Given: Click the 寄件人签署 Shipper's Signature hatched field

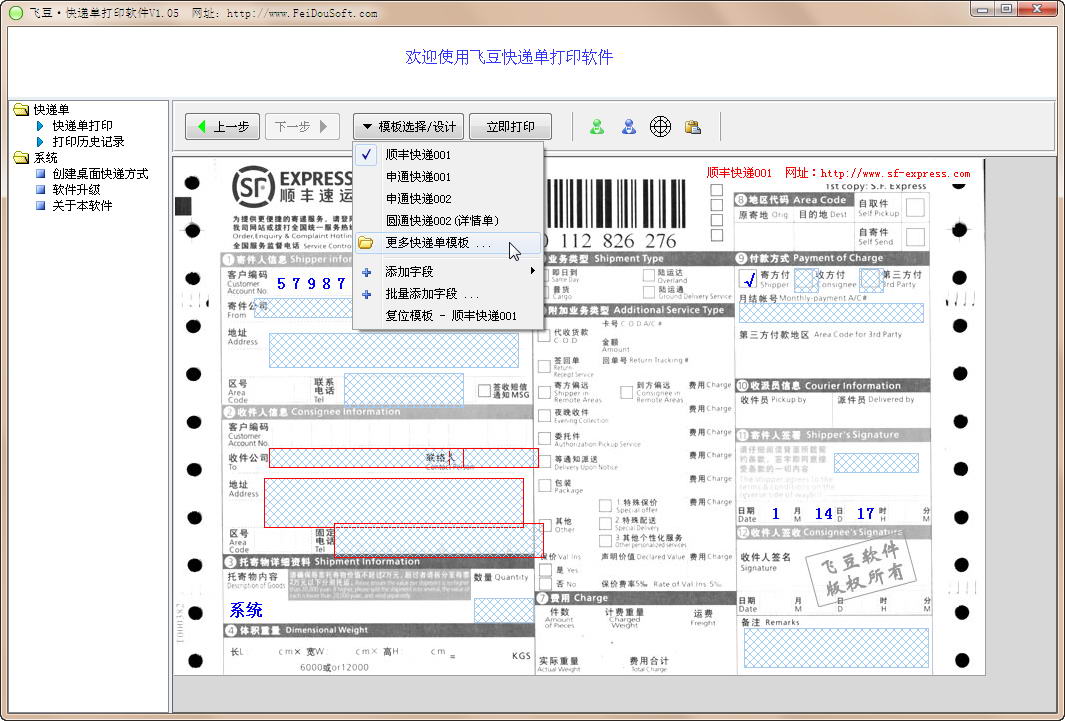Looking at the screenshot, I should 876,463.
